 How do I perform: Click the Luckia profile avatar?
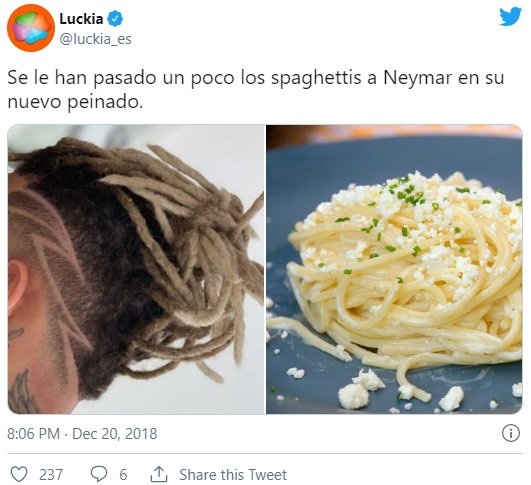[31, 28]
